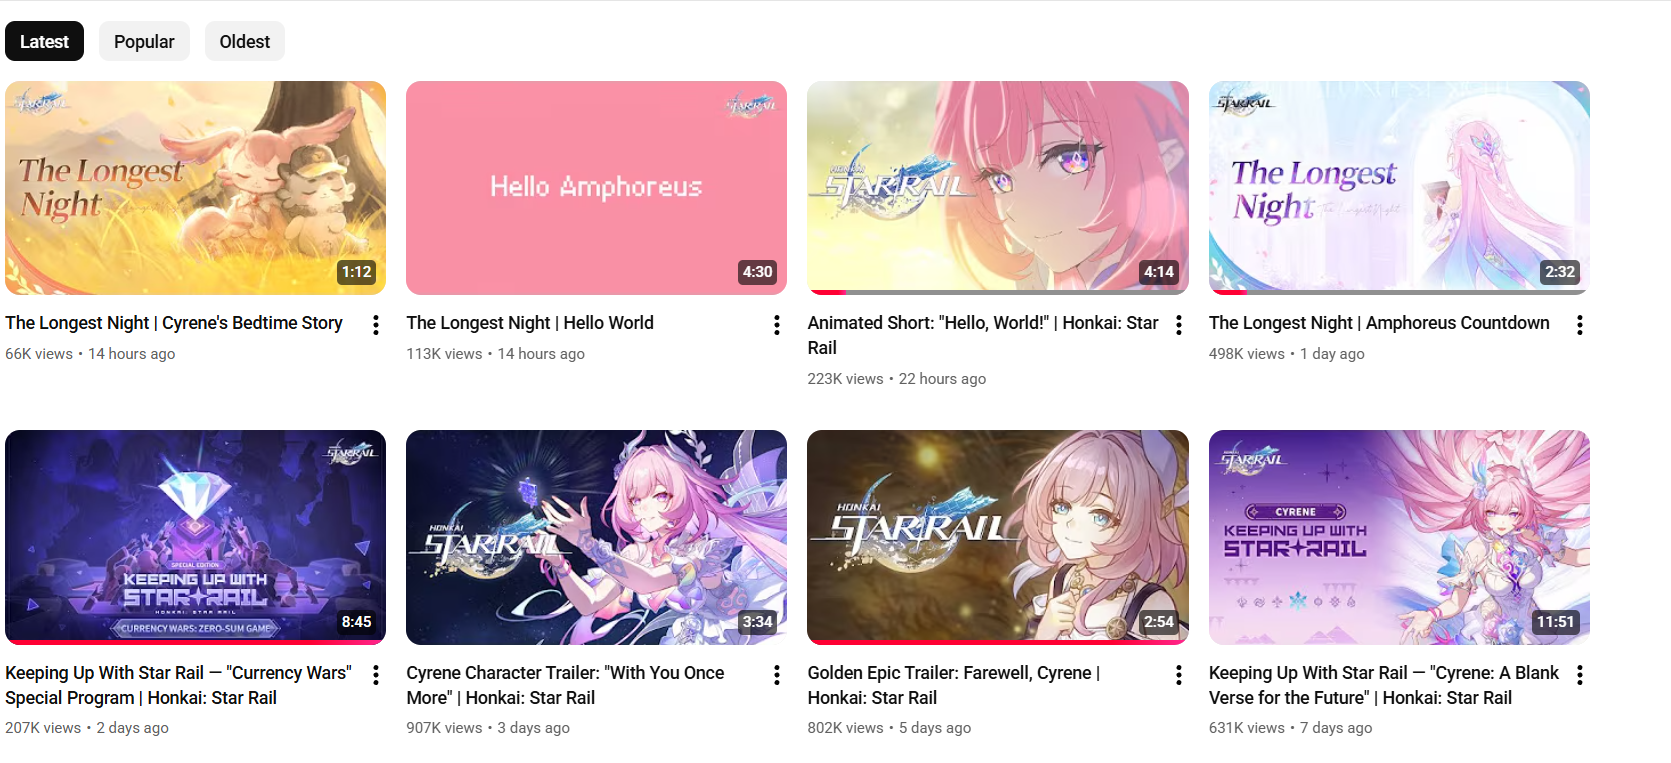The height and width of the screenshot is (763, 1671).
Task: Open more actions for Animated Short video
Action: [1179, 325]
